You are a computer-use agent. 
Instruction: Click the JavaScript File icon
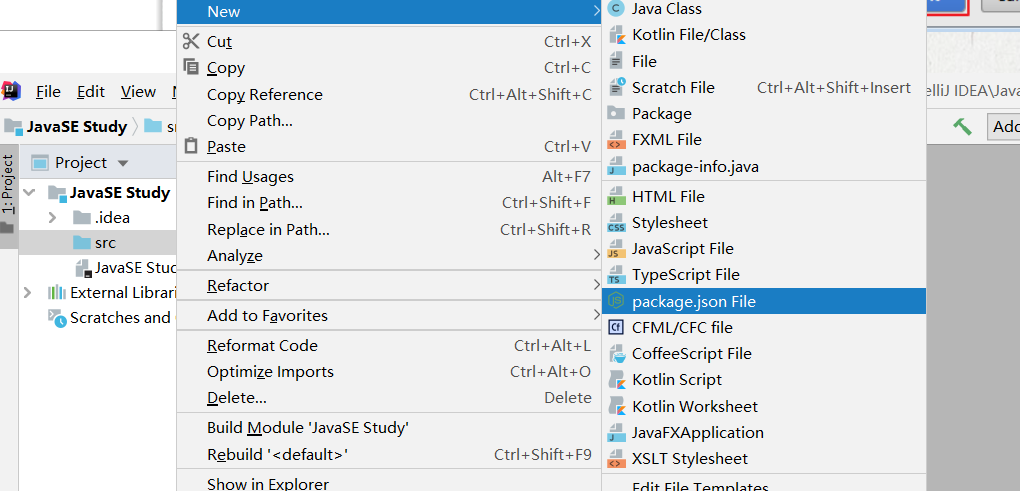click(x=615, y=248)
